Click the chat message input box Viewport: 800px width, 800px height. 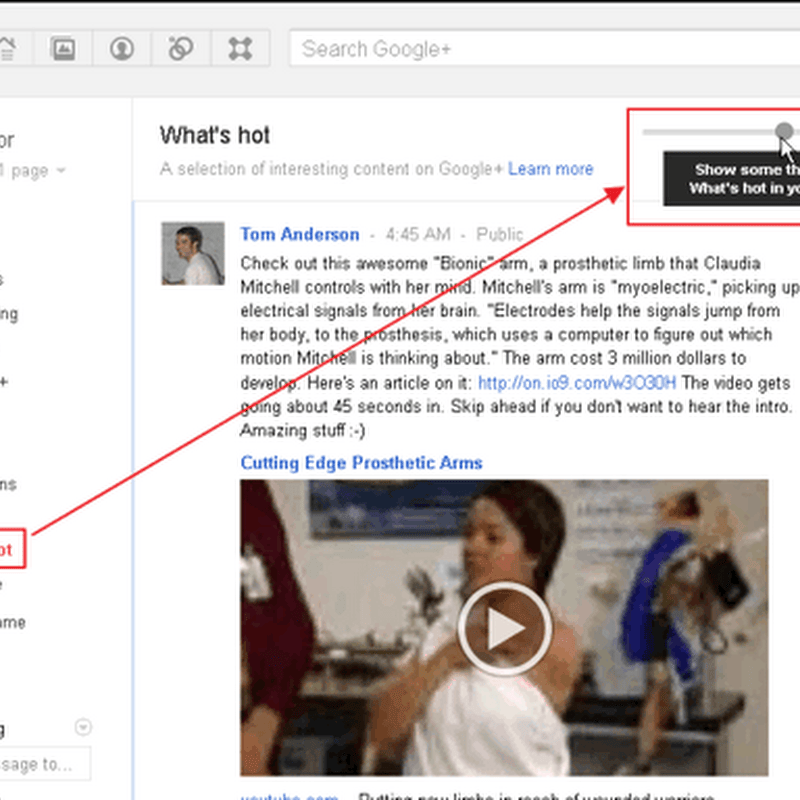point(45,764)
